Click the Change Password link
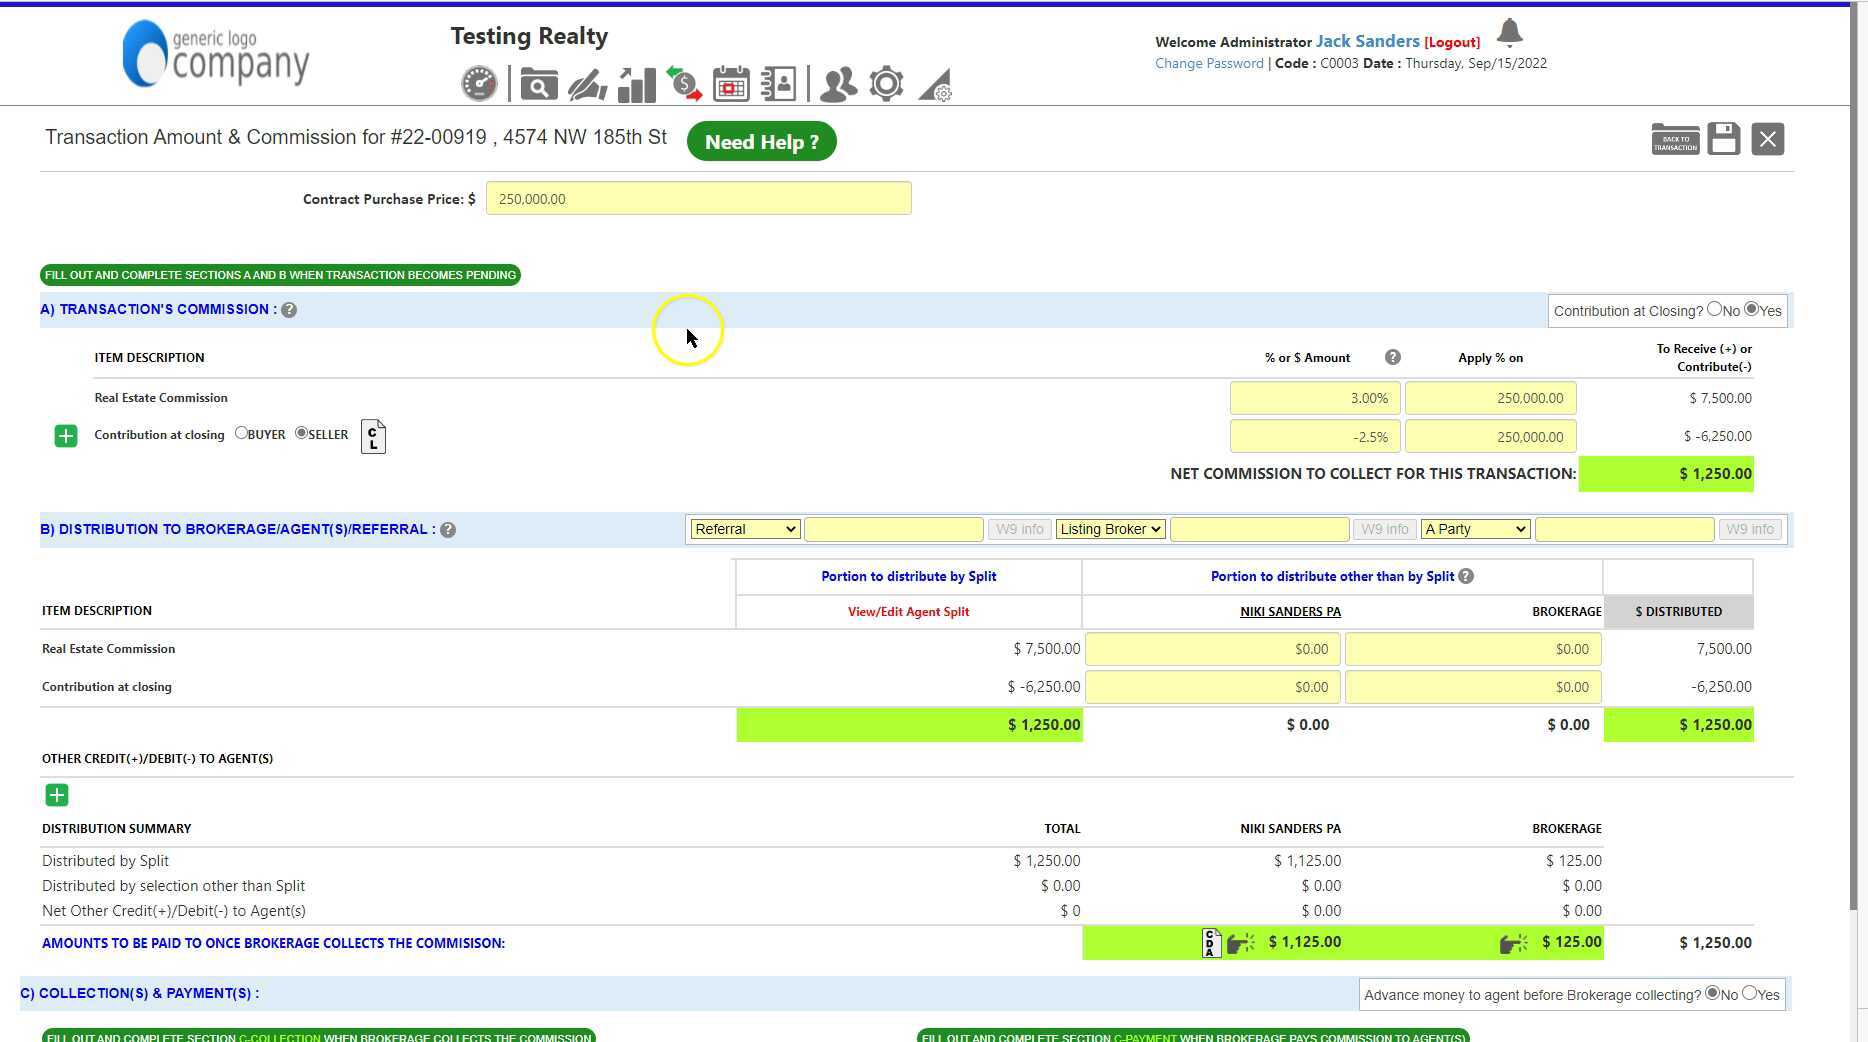Viewport: 1868px width, 1042px height. [x=1209, y=63]
